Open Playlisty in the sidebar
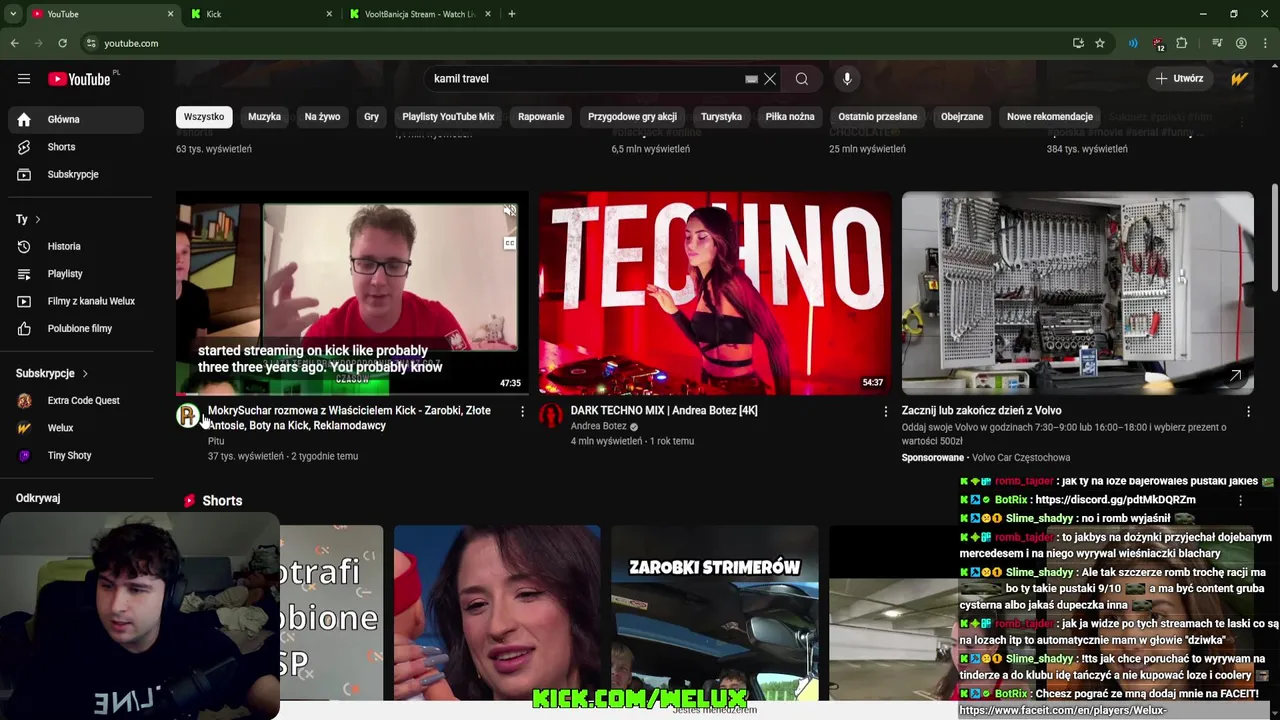Image resolution: width=1280 pixels, height=720 pixels. pos(76,273)
